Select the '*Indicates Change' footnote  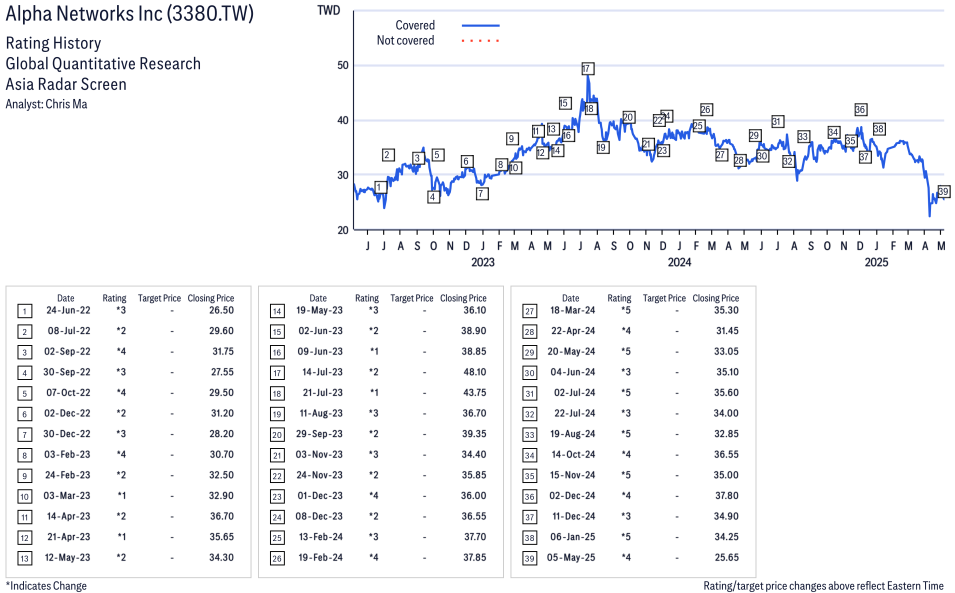(x=46, y=586)
